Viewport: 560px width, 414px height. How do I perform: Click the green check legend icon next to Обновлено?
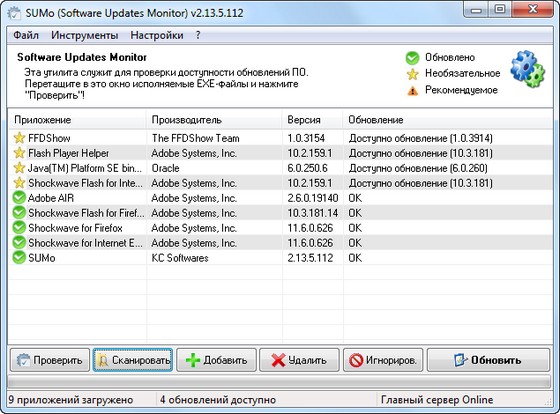point(412,58)
